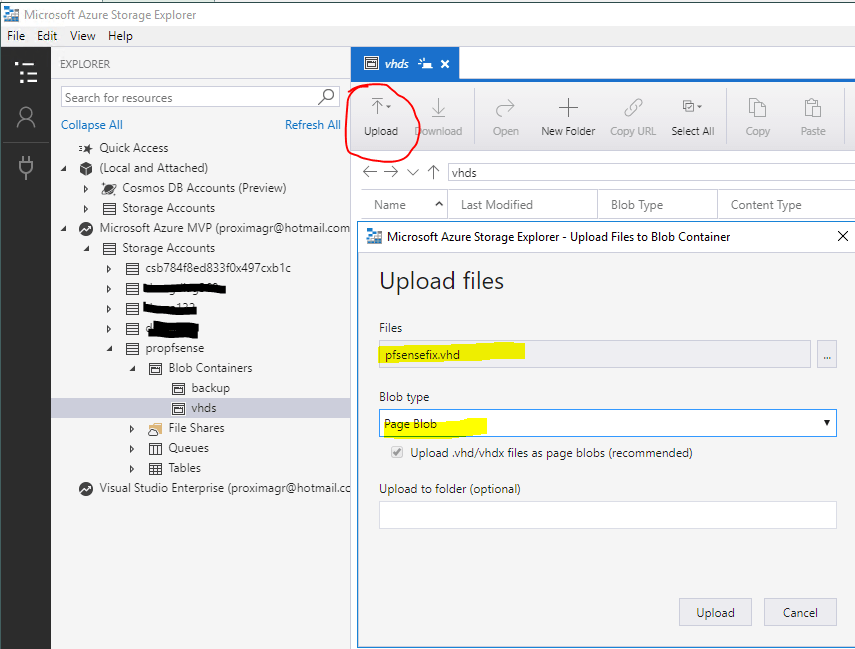Toggle Upload .vhd/vhdx files as page blobs
Screen dimensions: 855x649
tap(397, 453)
